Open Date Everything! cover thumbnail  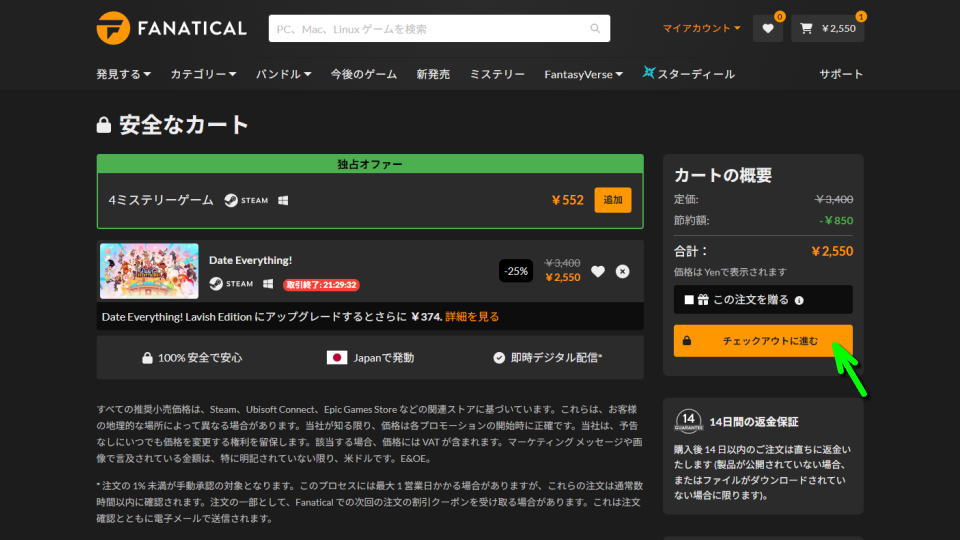[x=149, y=271]
